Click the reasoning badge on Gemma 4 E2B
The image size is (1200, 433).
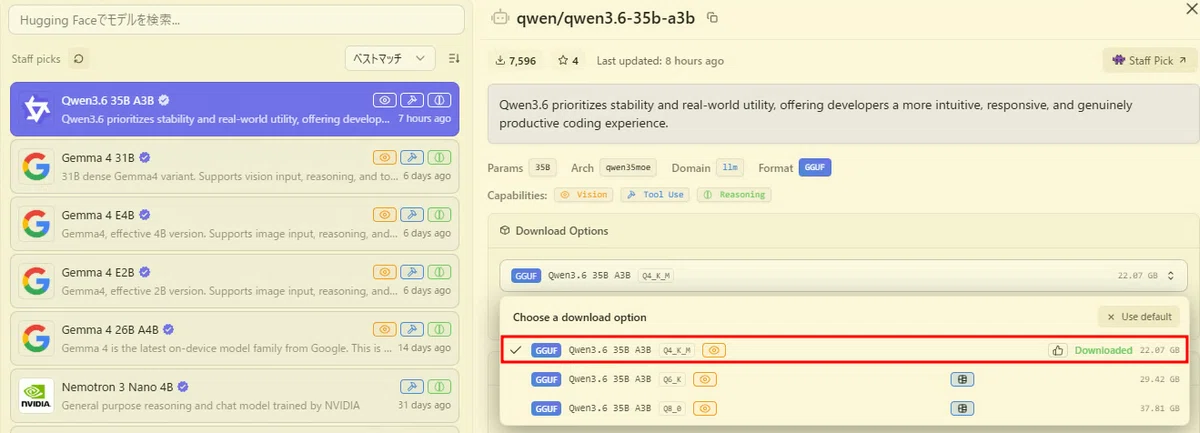[440, 271]
